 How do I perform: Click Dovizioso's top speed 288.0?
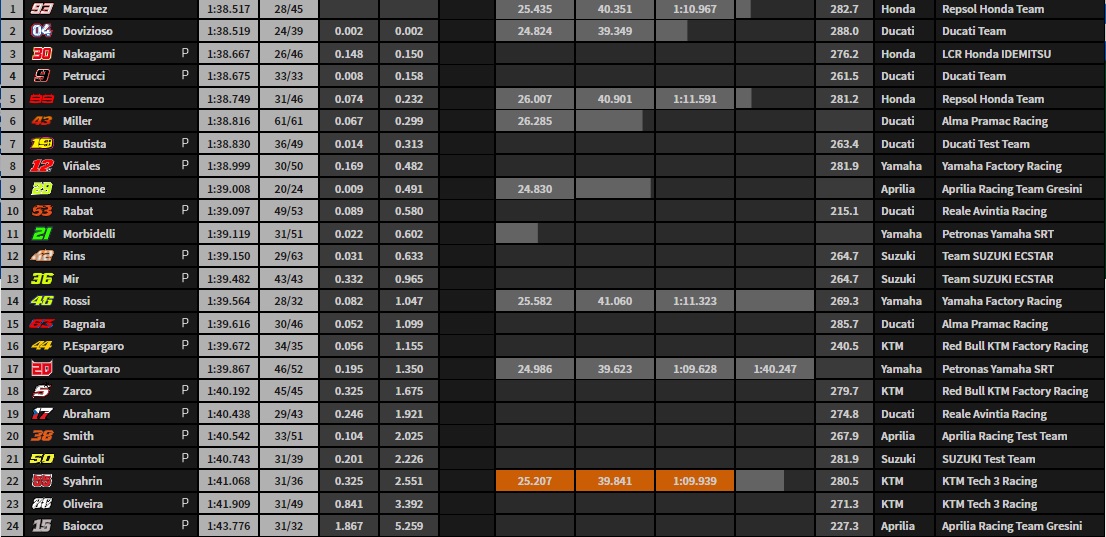click(x=844, y=31)
